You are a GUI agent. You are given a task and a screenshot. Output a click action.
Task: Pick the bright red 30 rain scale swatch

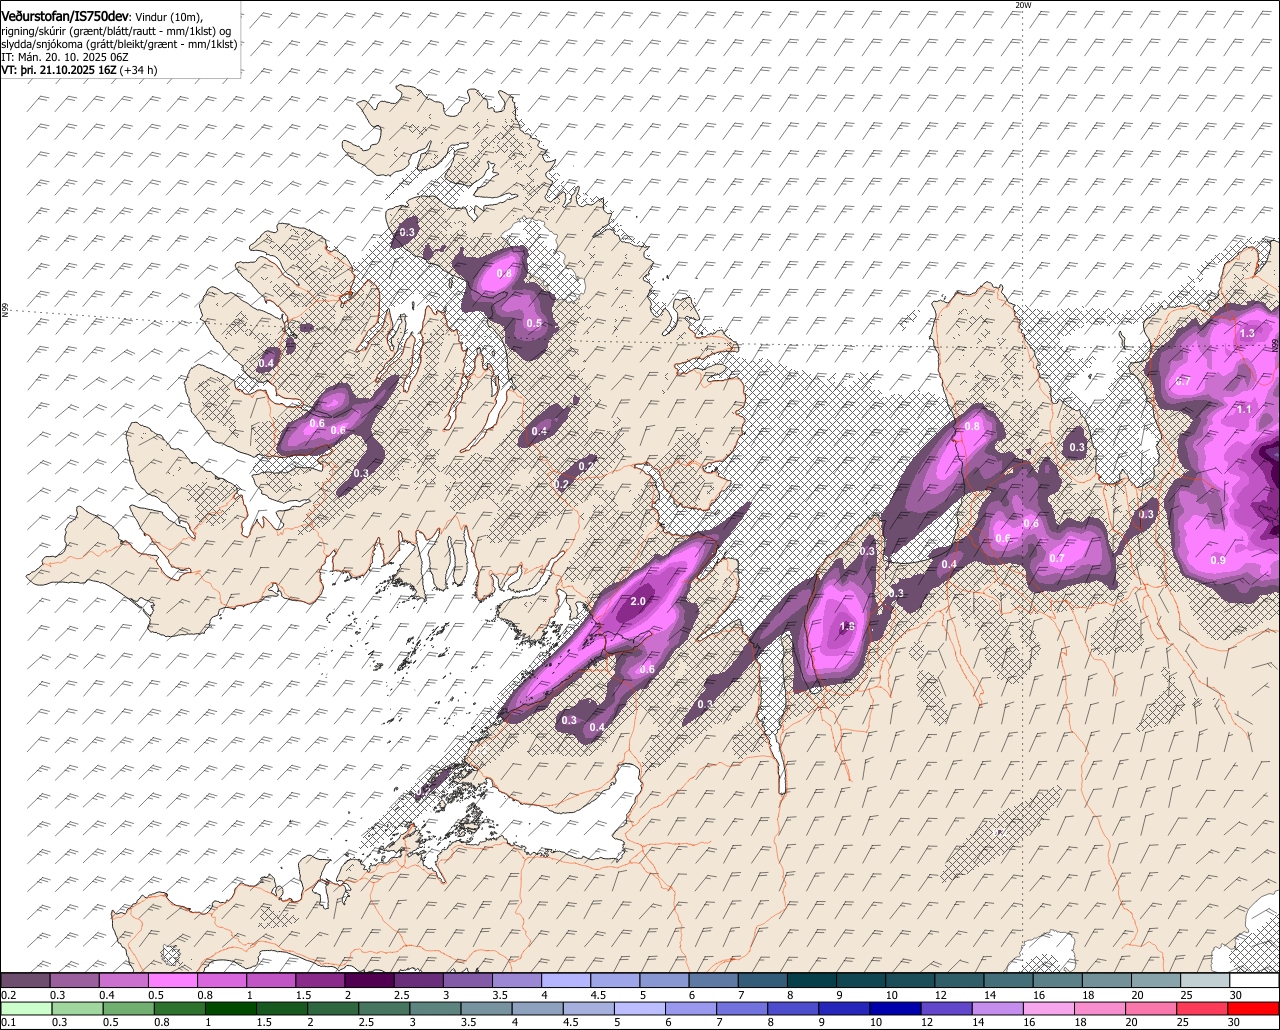click(x=1253, y=1008)
